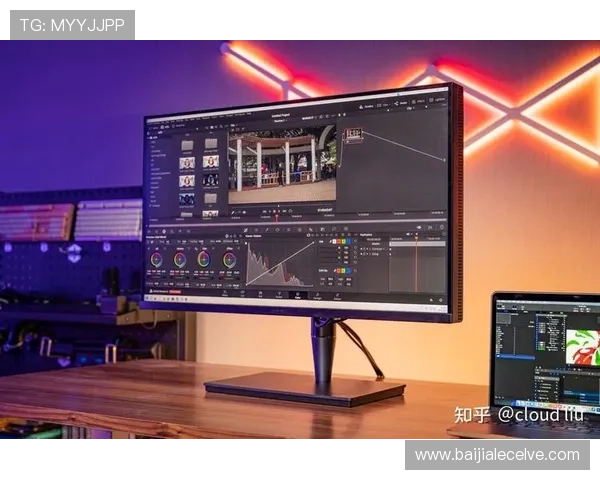Click the red channel button in curves
This screenshot has width=600, height=480.
[337, 242]
